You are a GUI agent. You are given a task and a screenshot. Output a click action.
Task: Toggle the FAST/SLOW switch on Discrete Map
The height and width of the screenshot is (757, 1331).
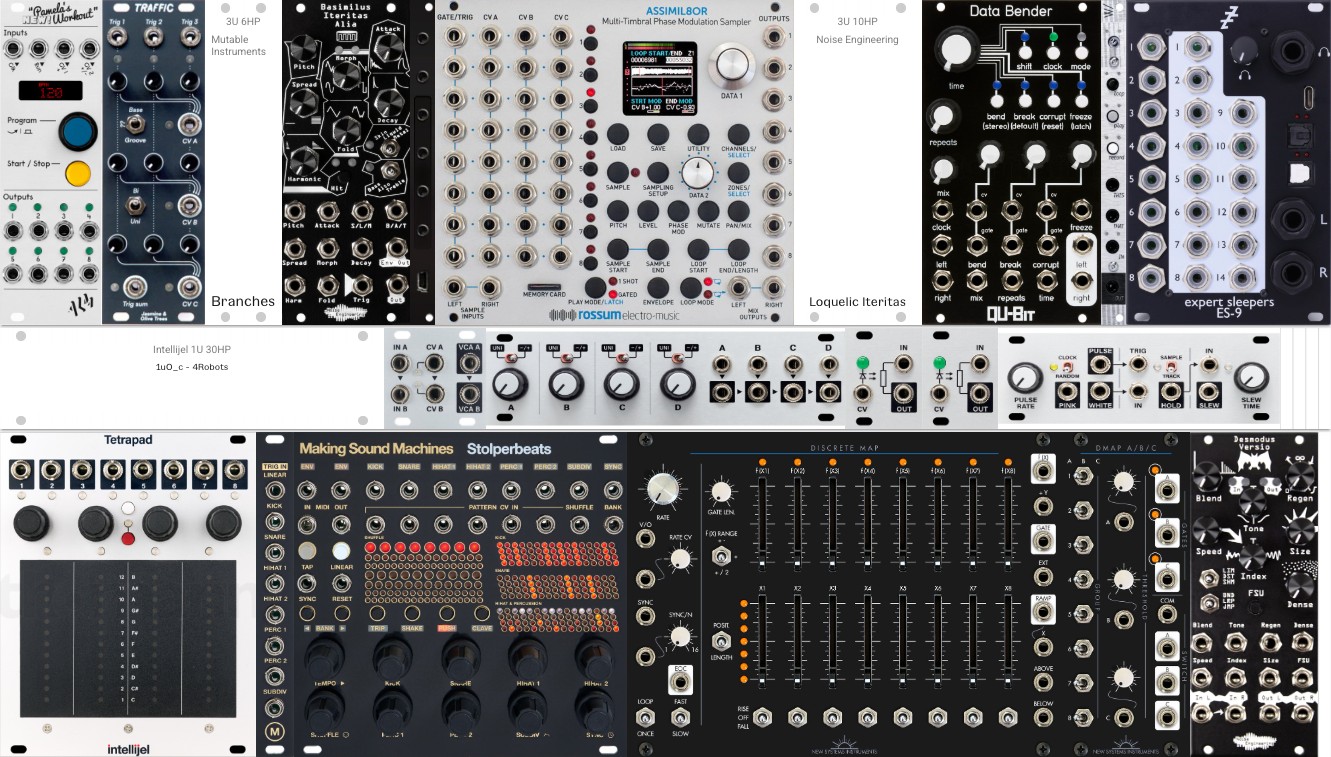682,717
